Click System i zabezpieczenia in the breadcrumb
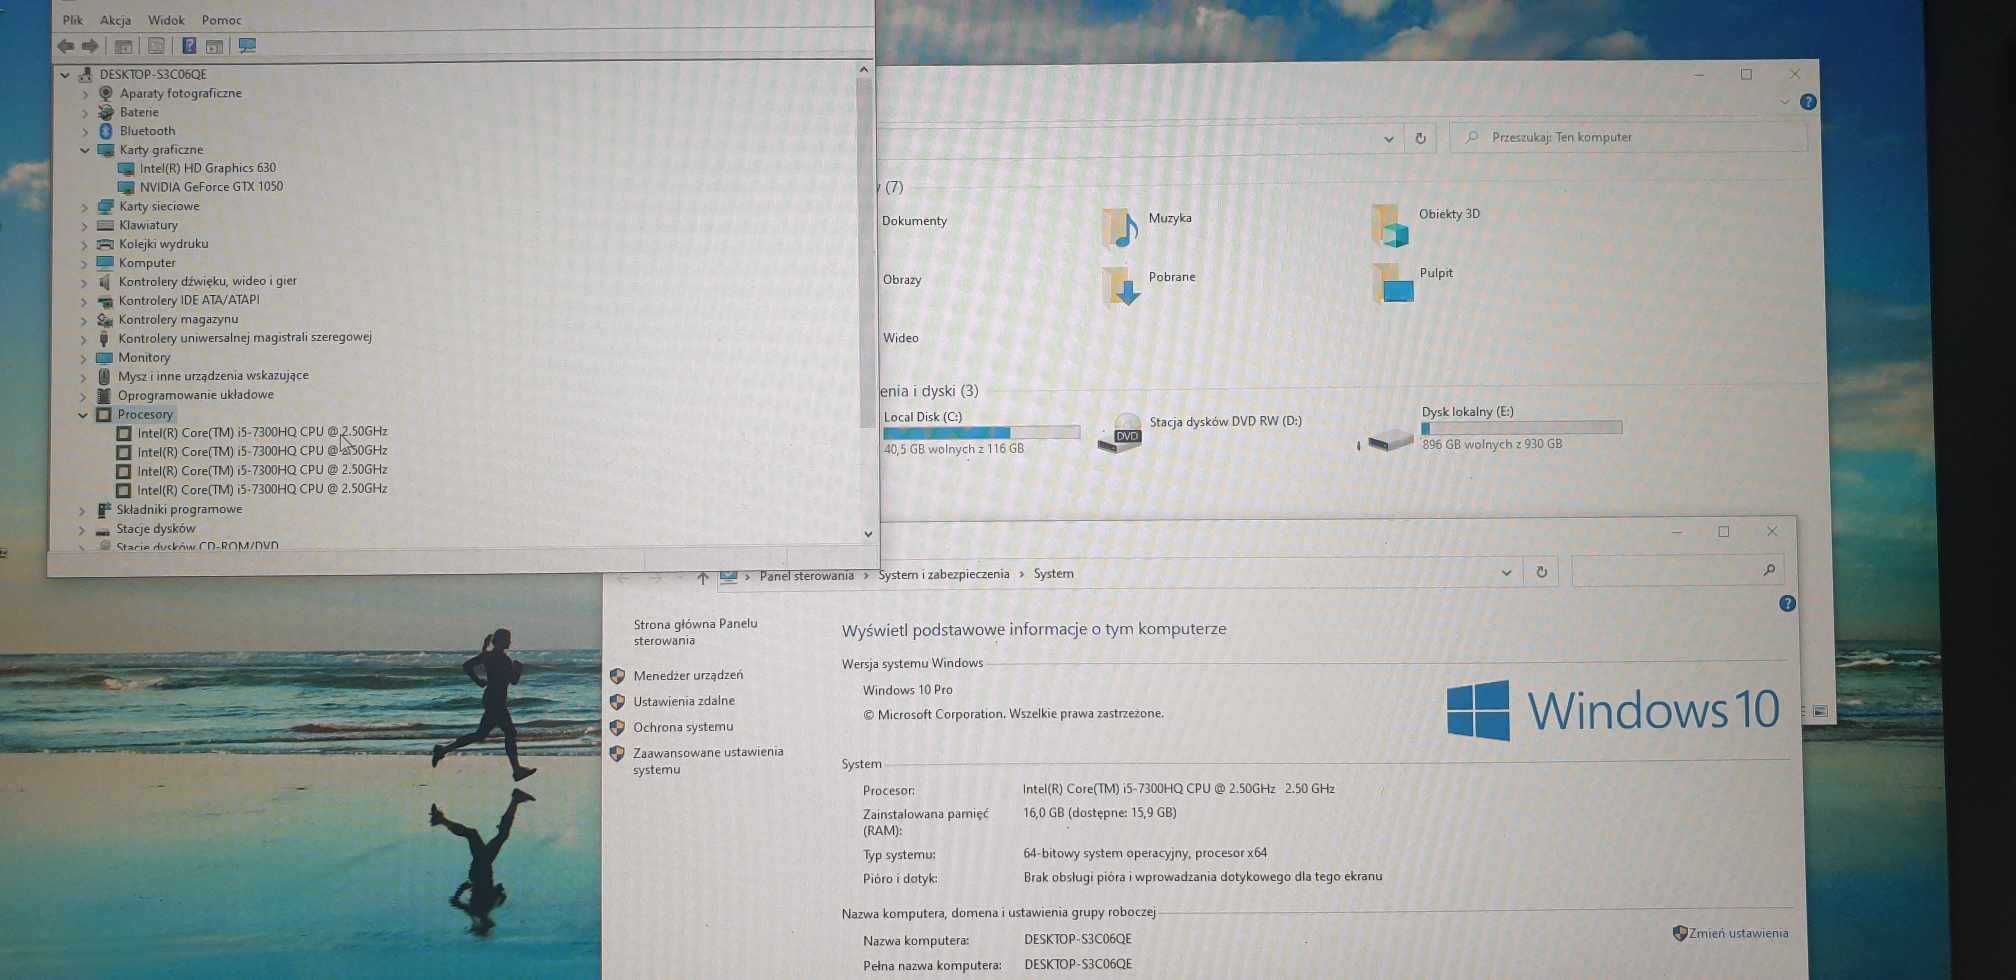This screenshot has width=2016, height=980. [x=944, y=575]
